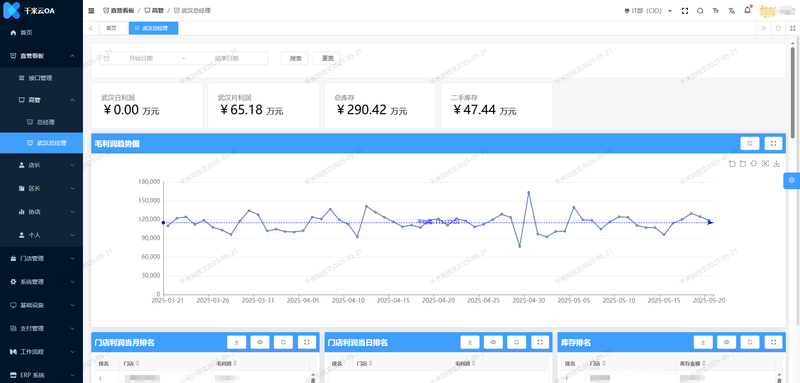This screenshot has height=383, width=800.
Task: Reset area zoom in the chart toolbox
Action: 742,164
